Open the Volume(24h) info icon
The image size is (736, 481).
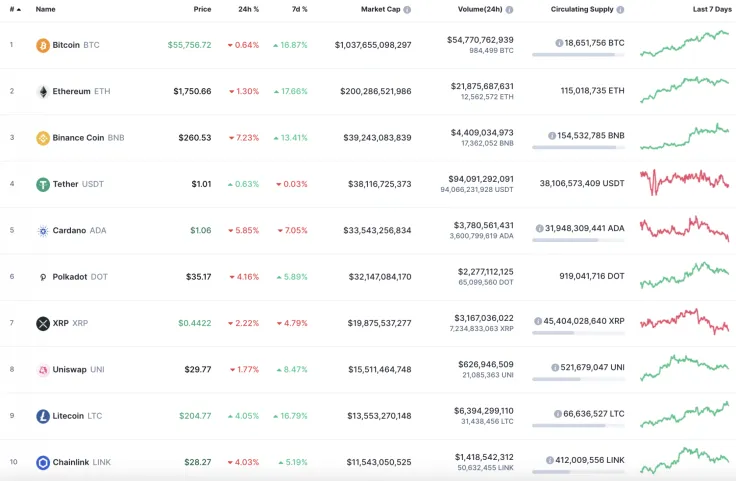pyautogui.click(x=509, y=9)
